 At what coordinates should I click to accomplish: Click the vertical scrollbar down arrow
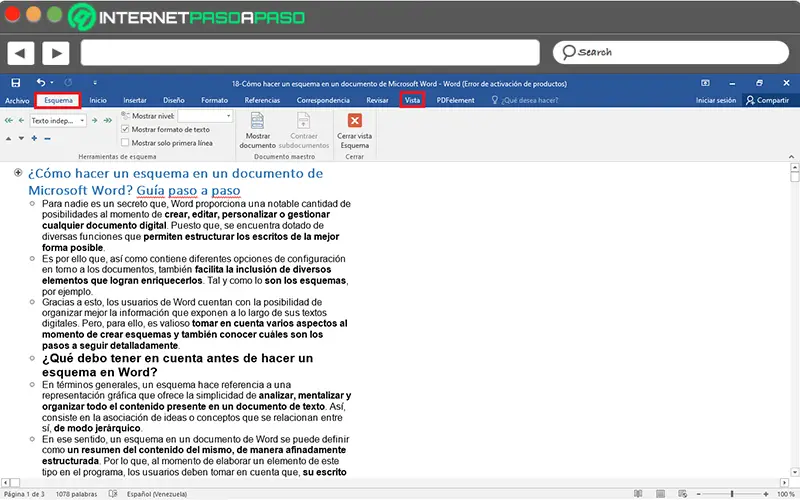point(794,472)
